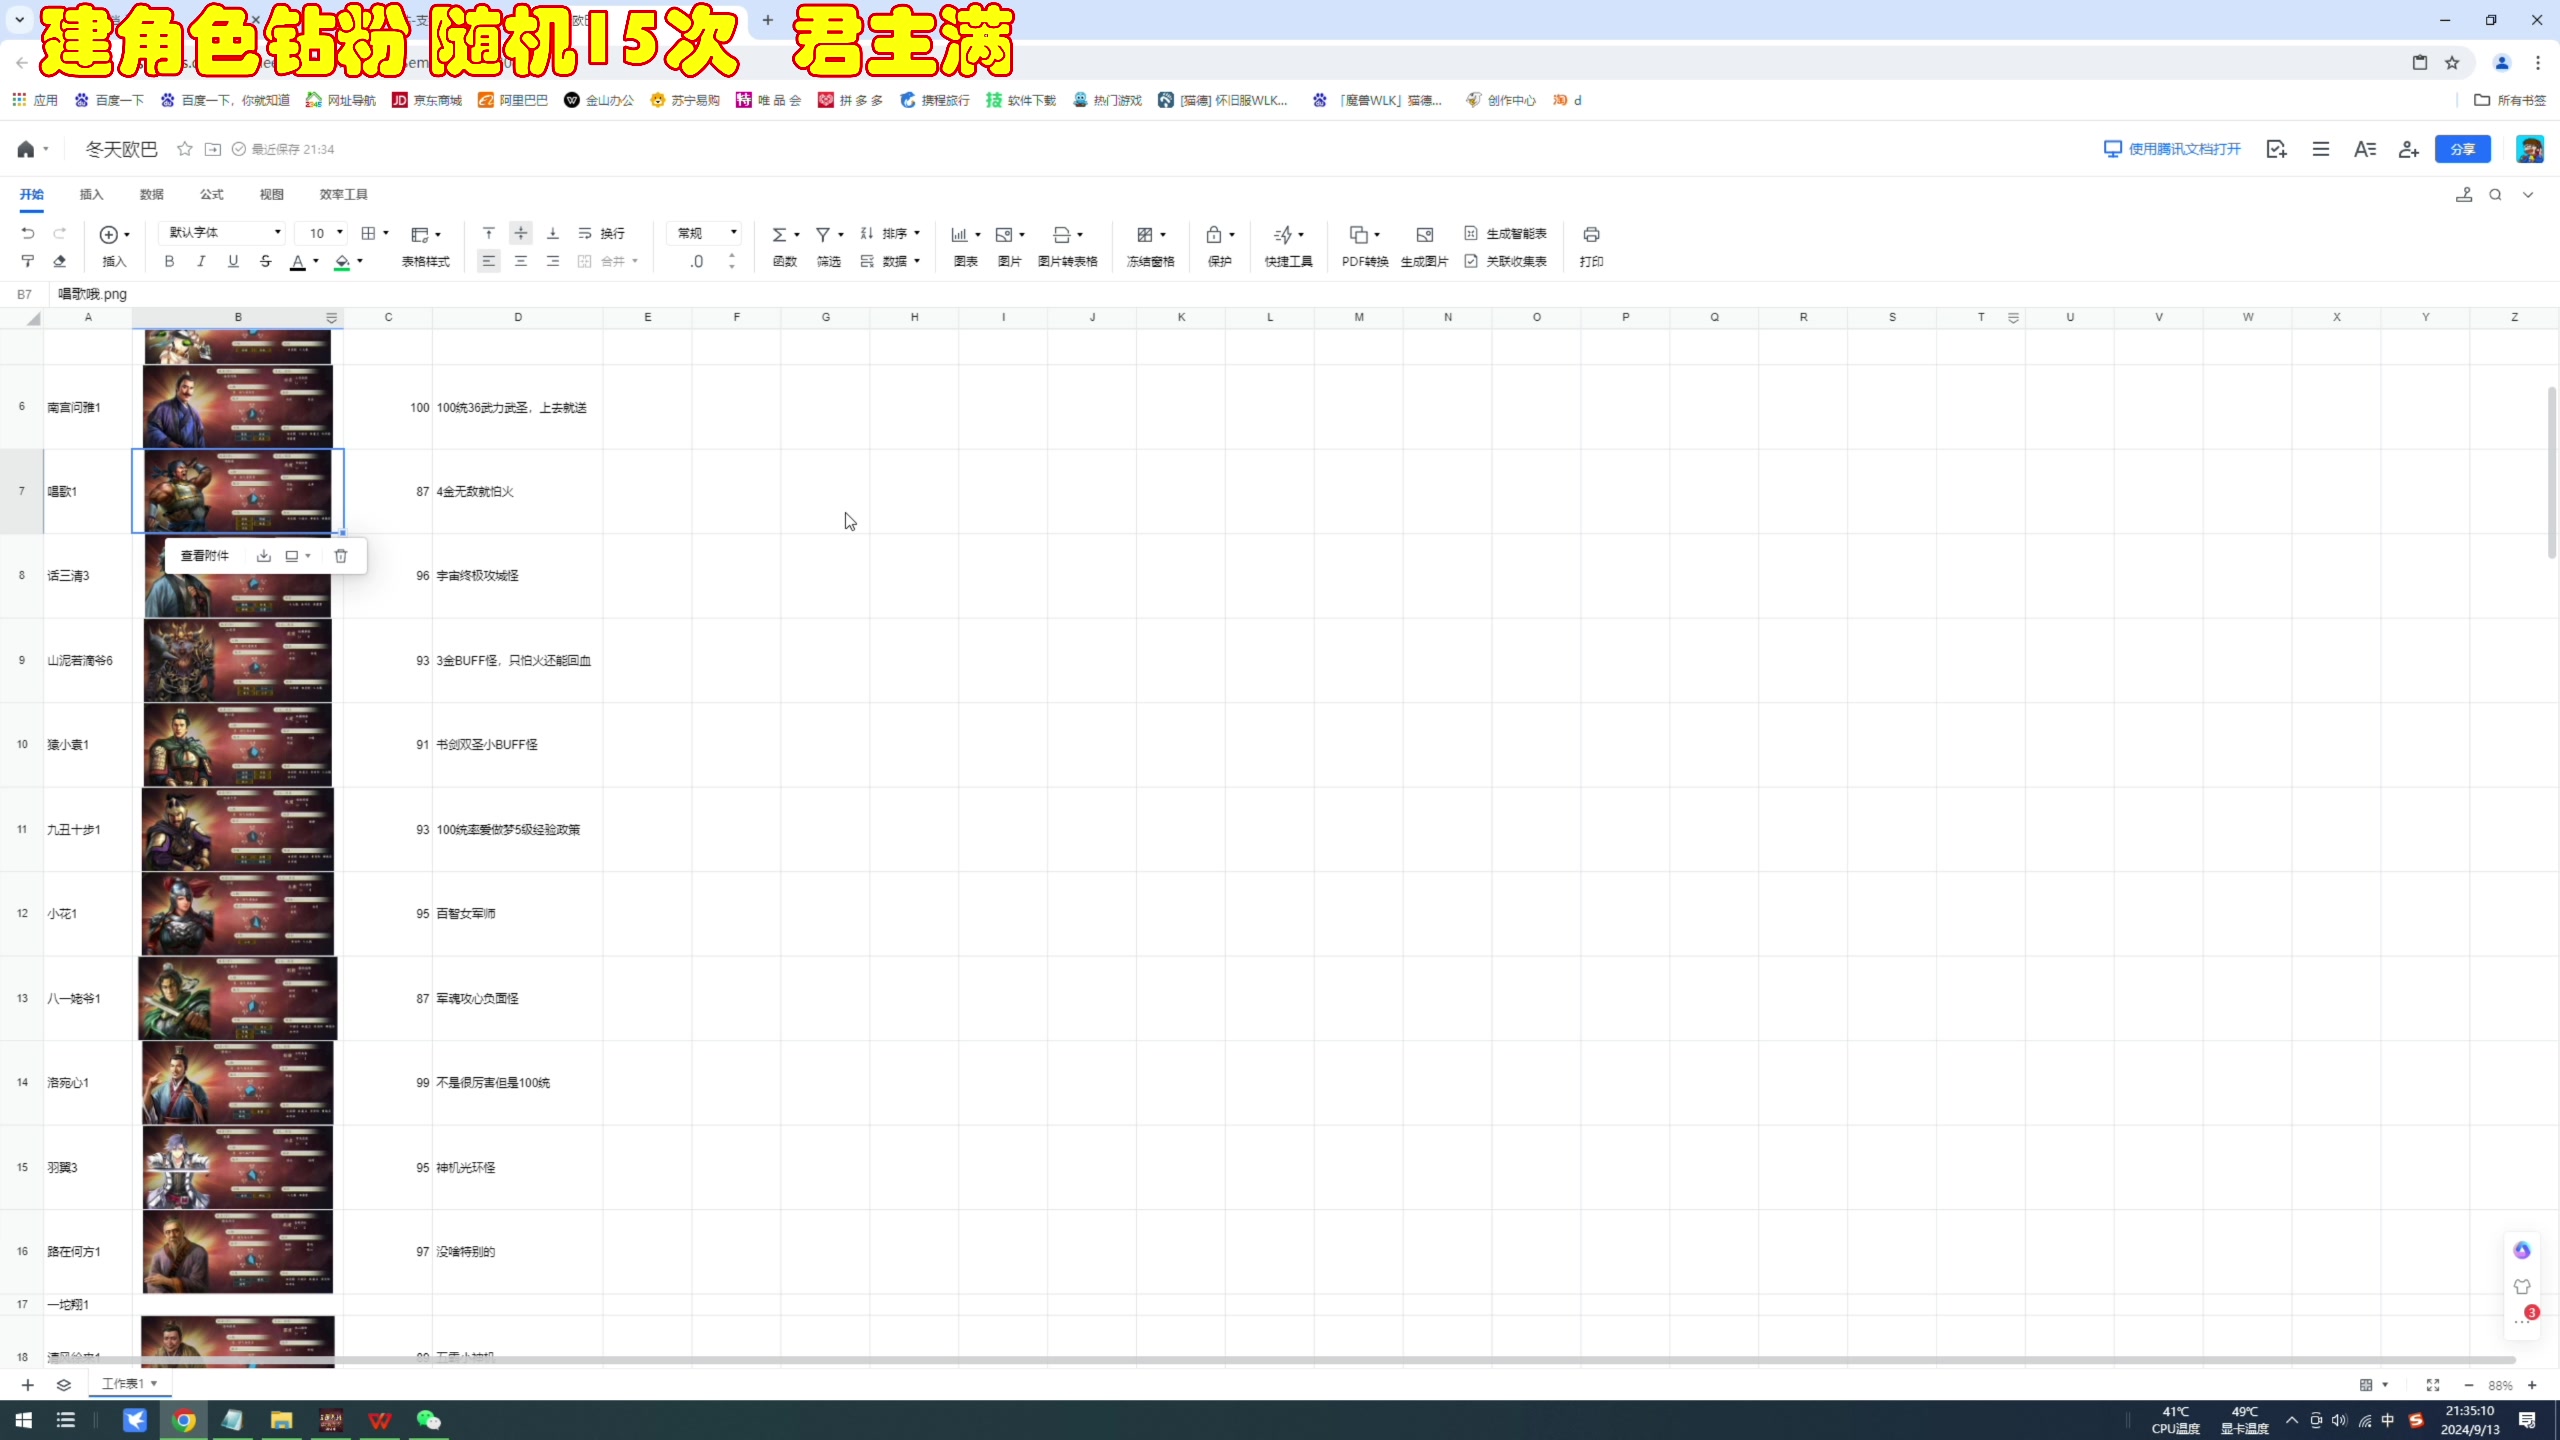Open the 排序 sort dropdown
The image size is (2560, 1440).
(x=890, y=233)
